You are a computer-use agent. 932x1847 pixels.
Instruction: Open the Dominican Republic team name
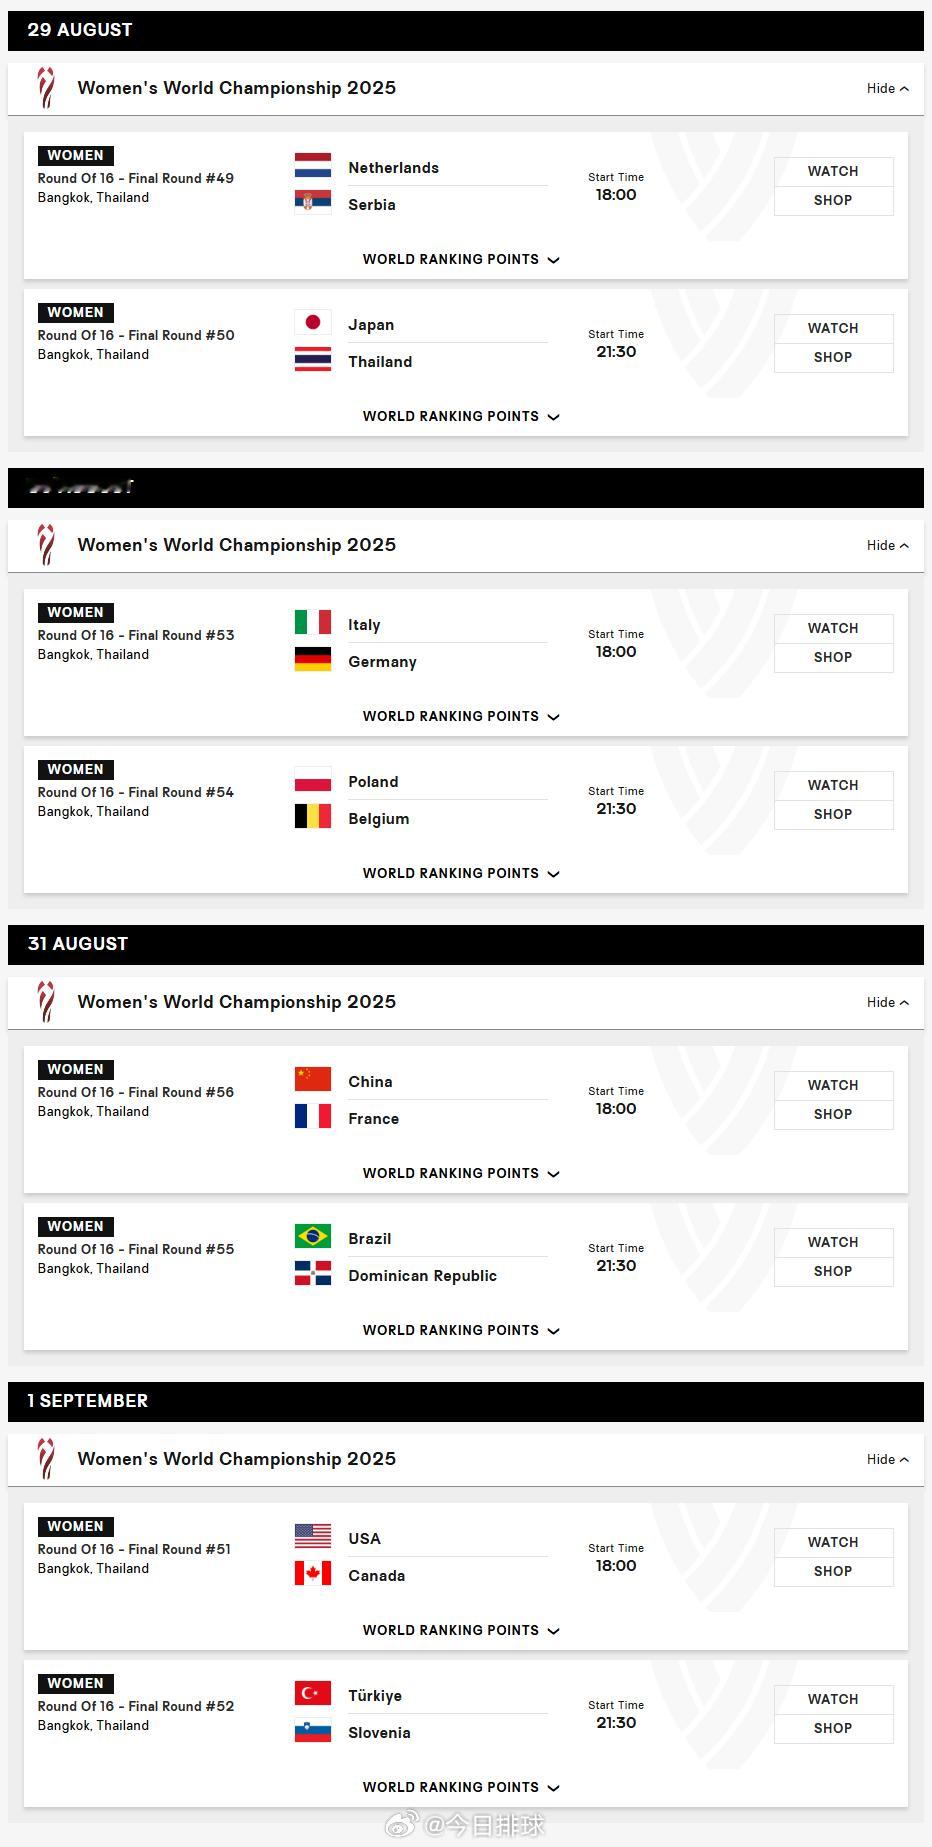click(422, 1275)
